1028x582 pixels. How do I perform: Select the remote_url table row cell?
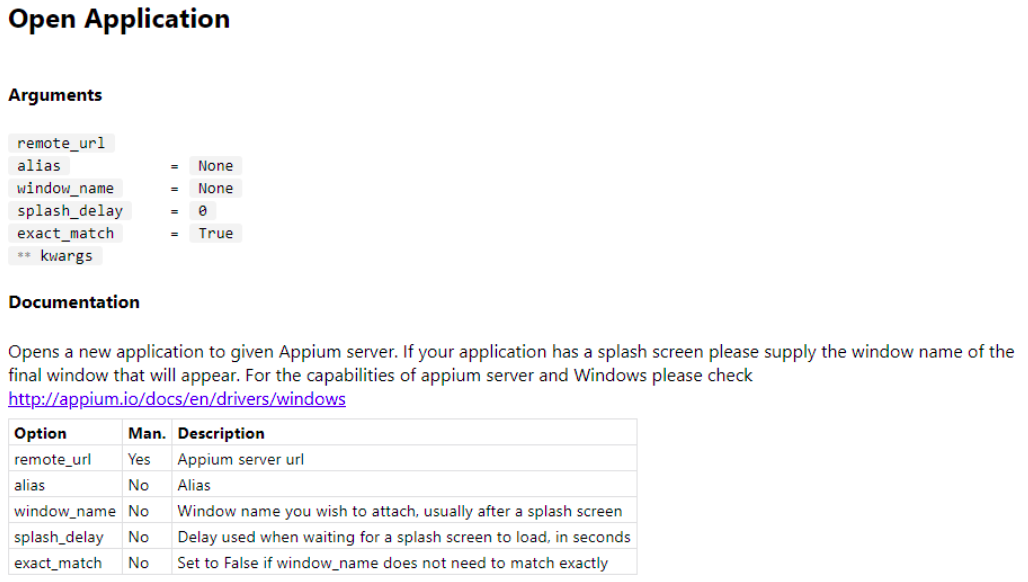[66, 459]
